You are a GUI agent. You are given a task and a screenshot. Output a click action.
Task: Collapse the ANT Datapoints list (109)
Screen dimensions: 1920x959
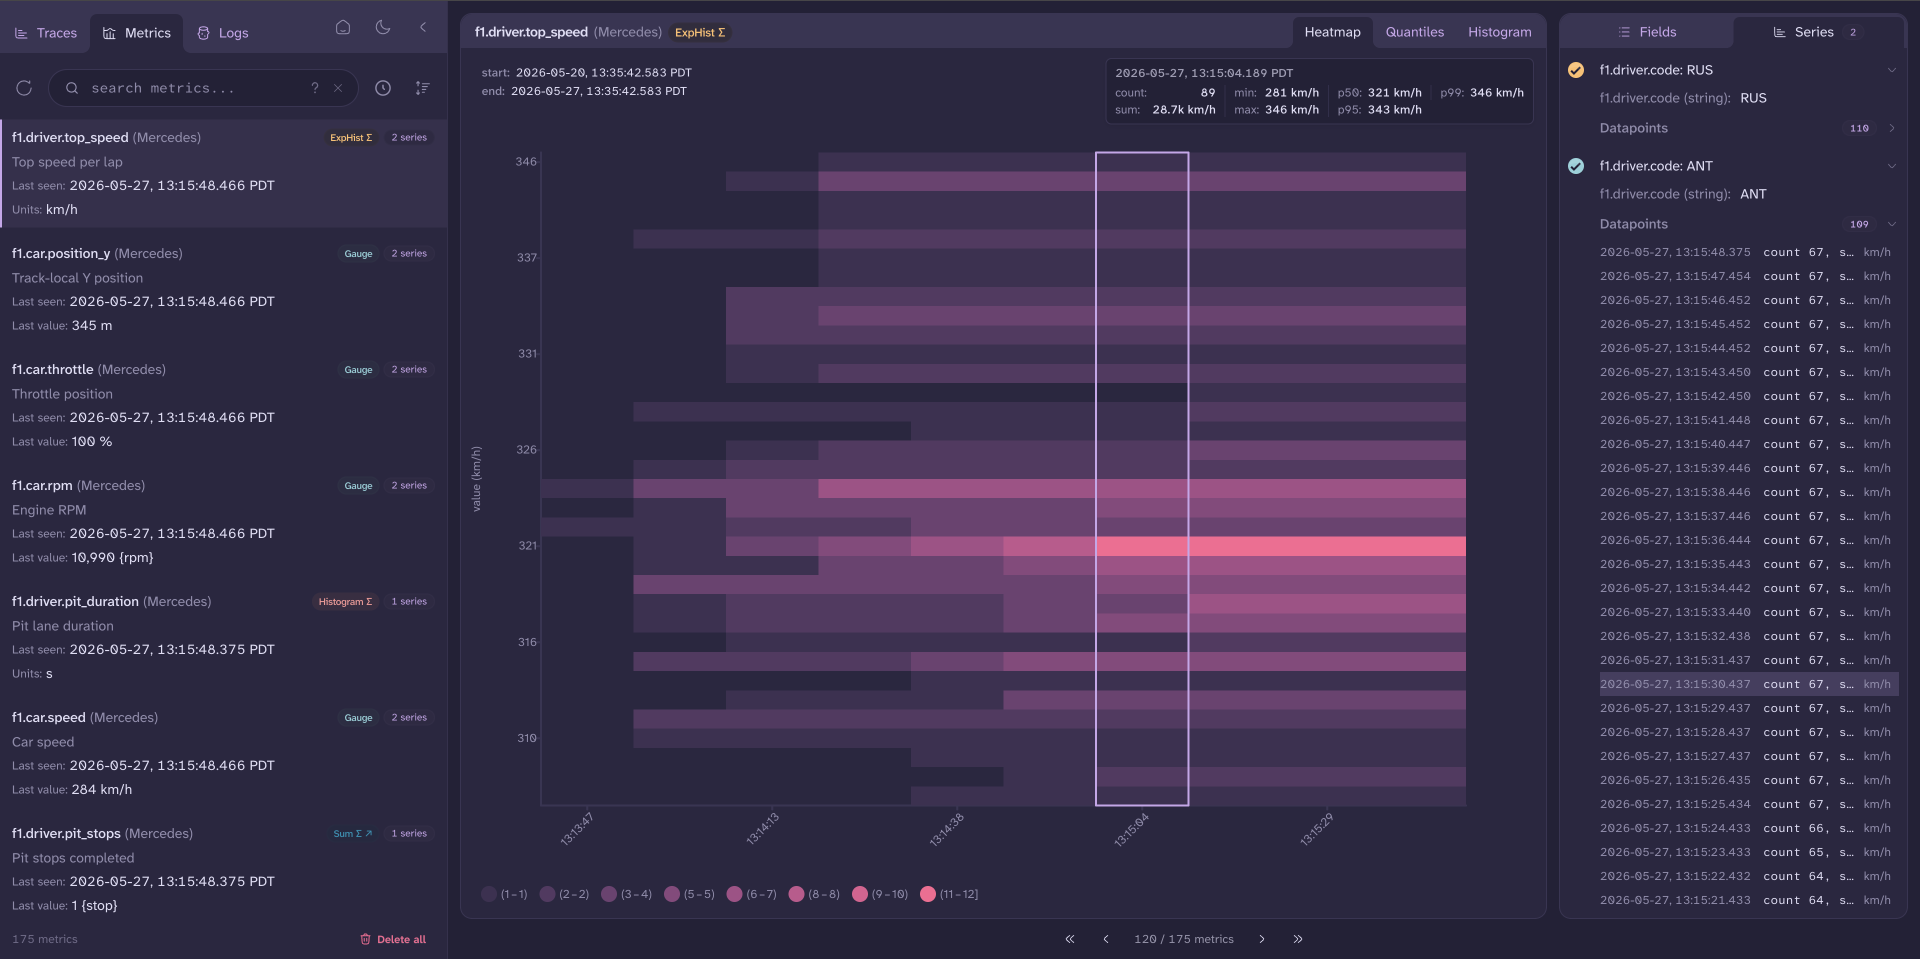[1891, 224]
